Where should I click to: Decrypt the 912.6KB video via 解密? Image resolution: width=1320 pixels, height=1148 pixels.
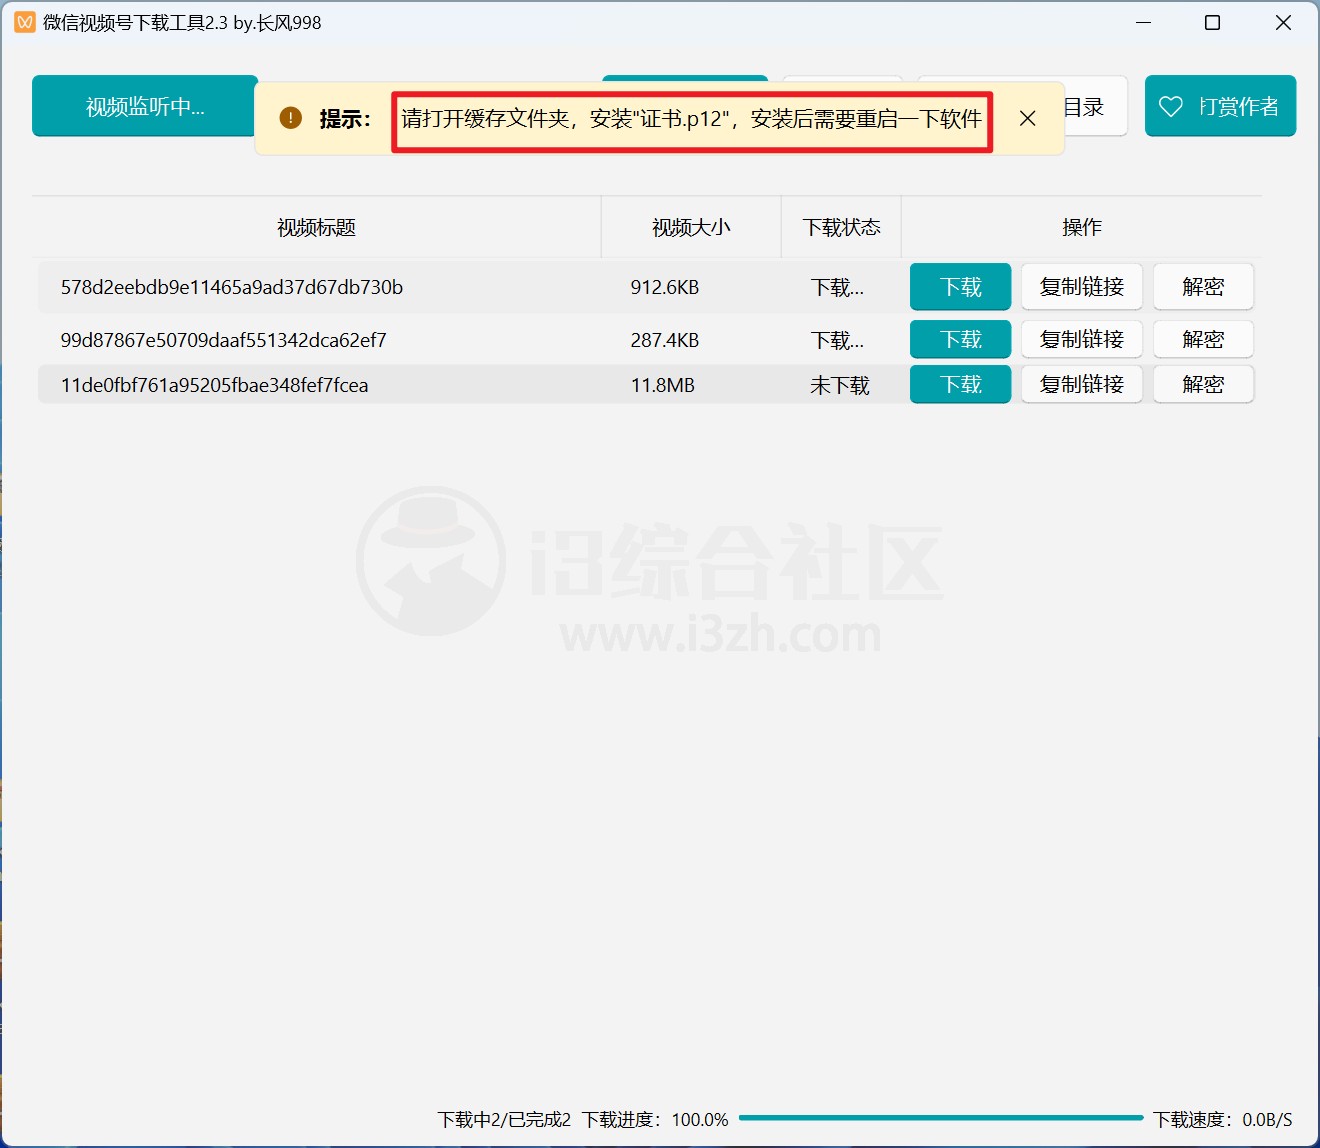(1202, 287)
